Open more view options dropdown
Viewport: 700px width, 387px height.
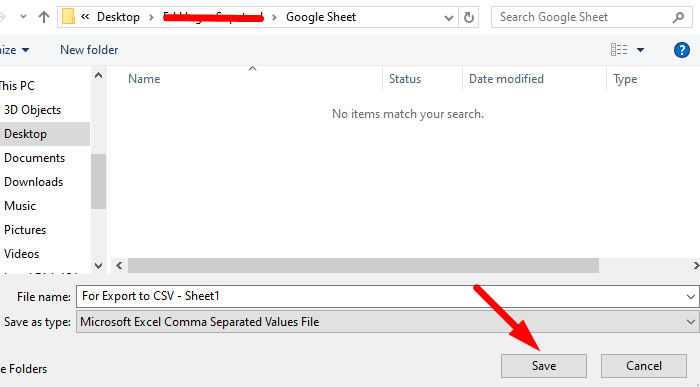[640, 50]
